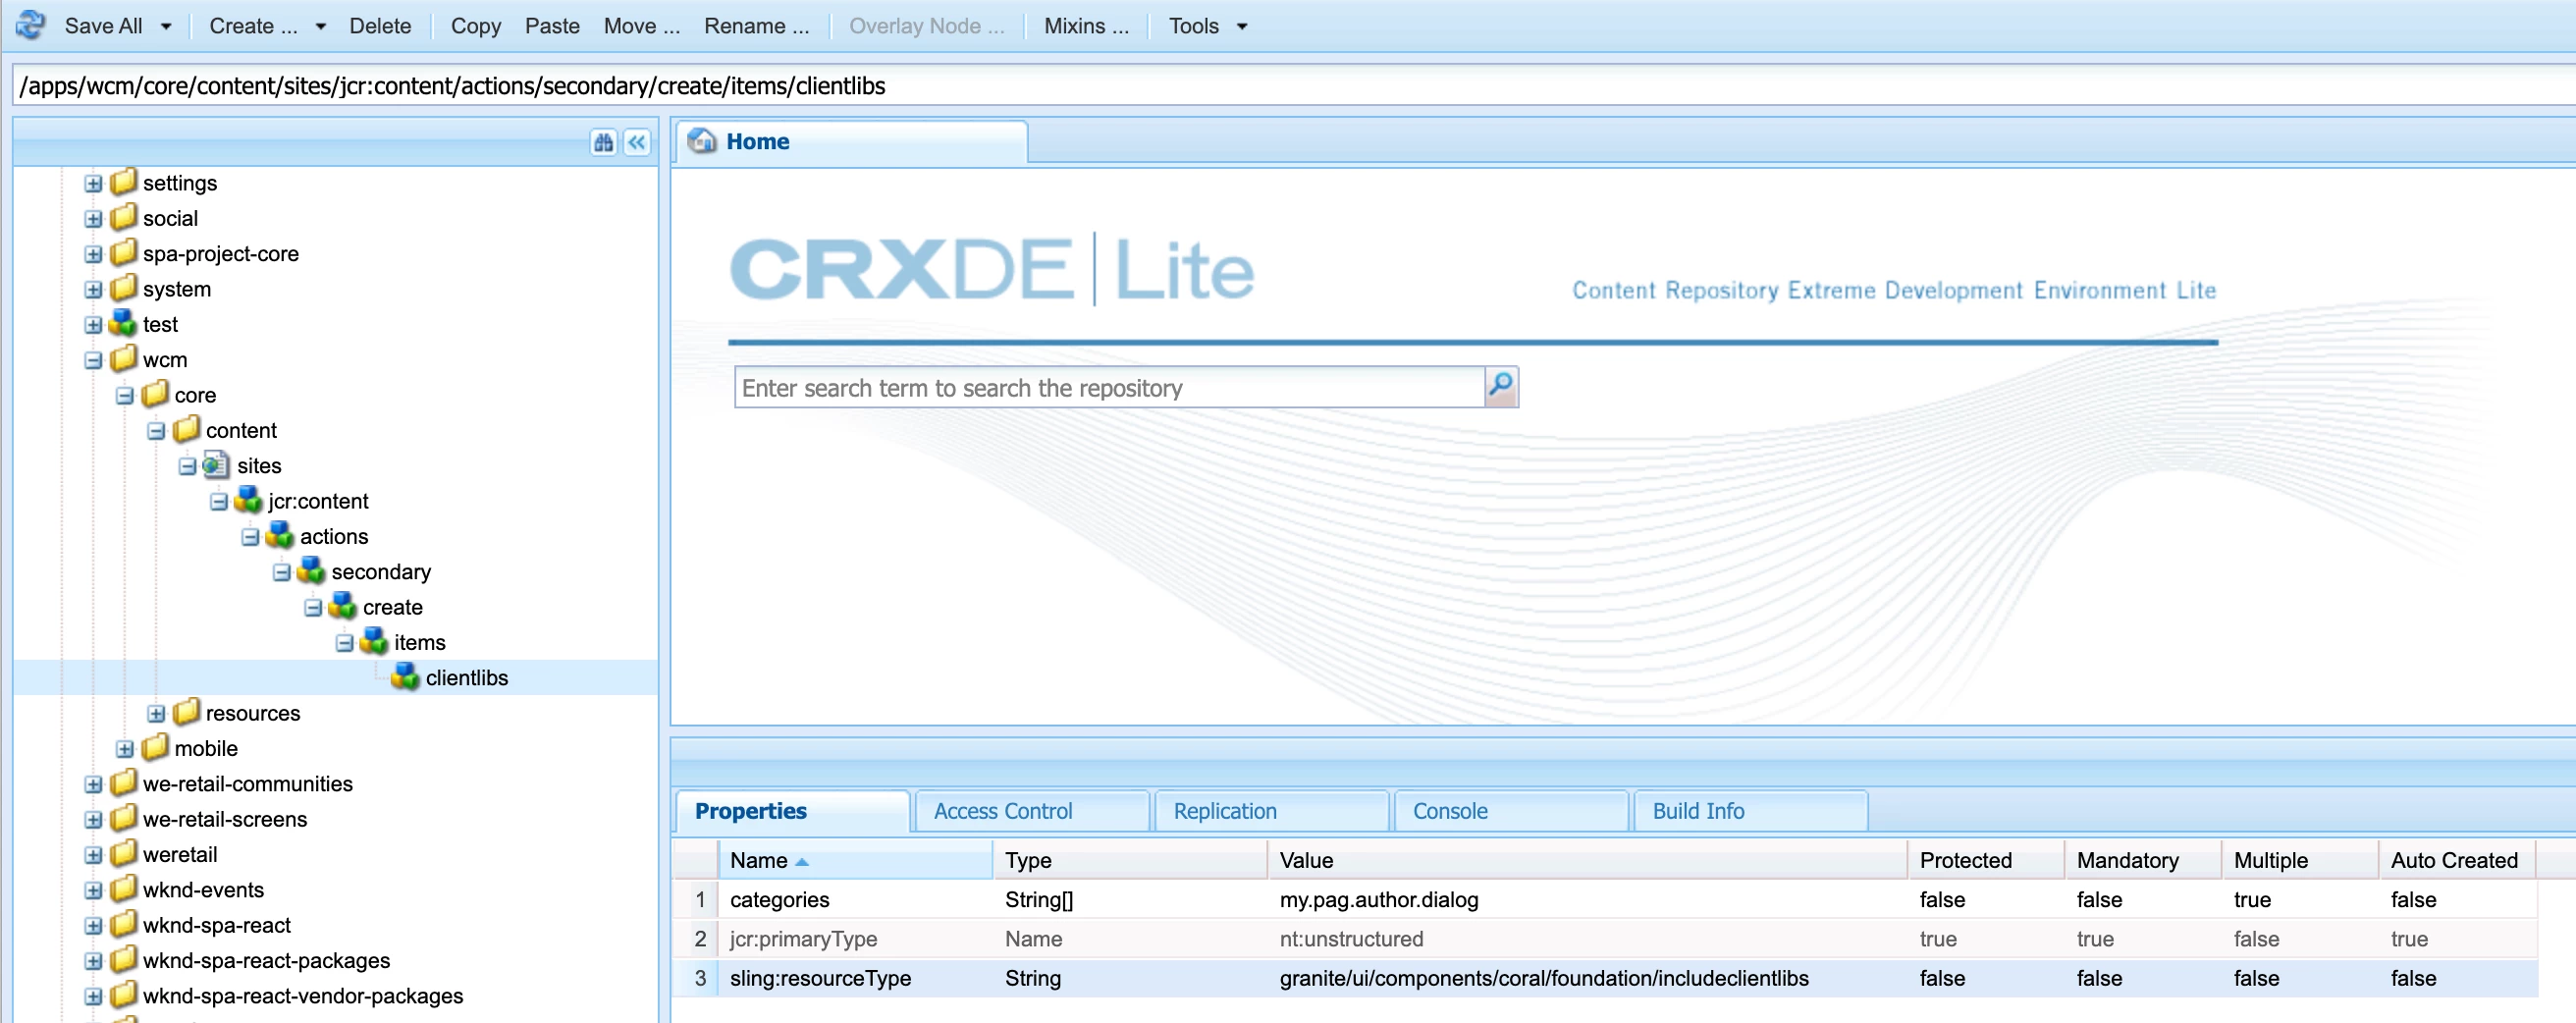Click the clientlibs node cubes icon
The width and height of the screenshot is (2576, 1023).
[405, 677]
